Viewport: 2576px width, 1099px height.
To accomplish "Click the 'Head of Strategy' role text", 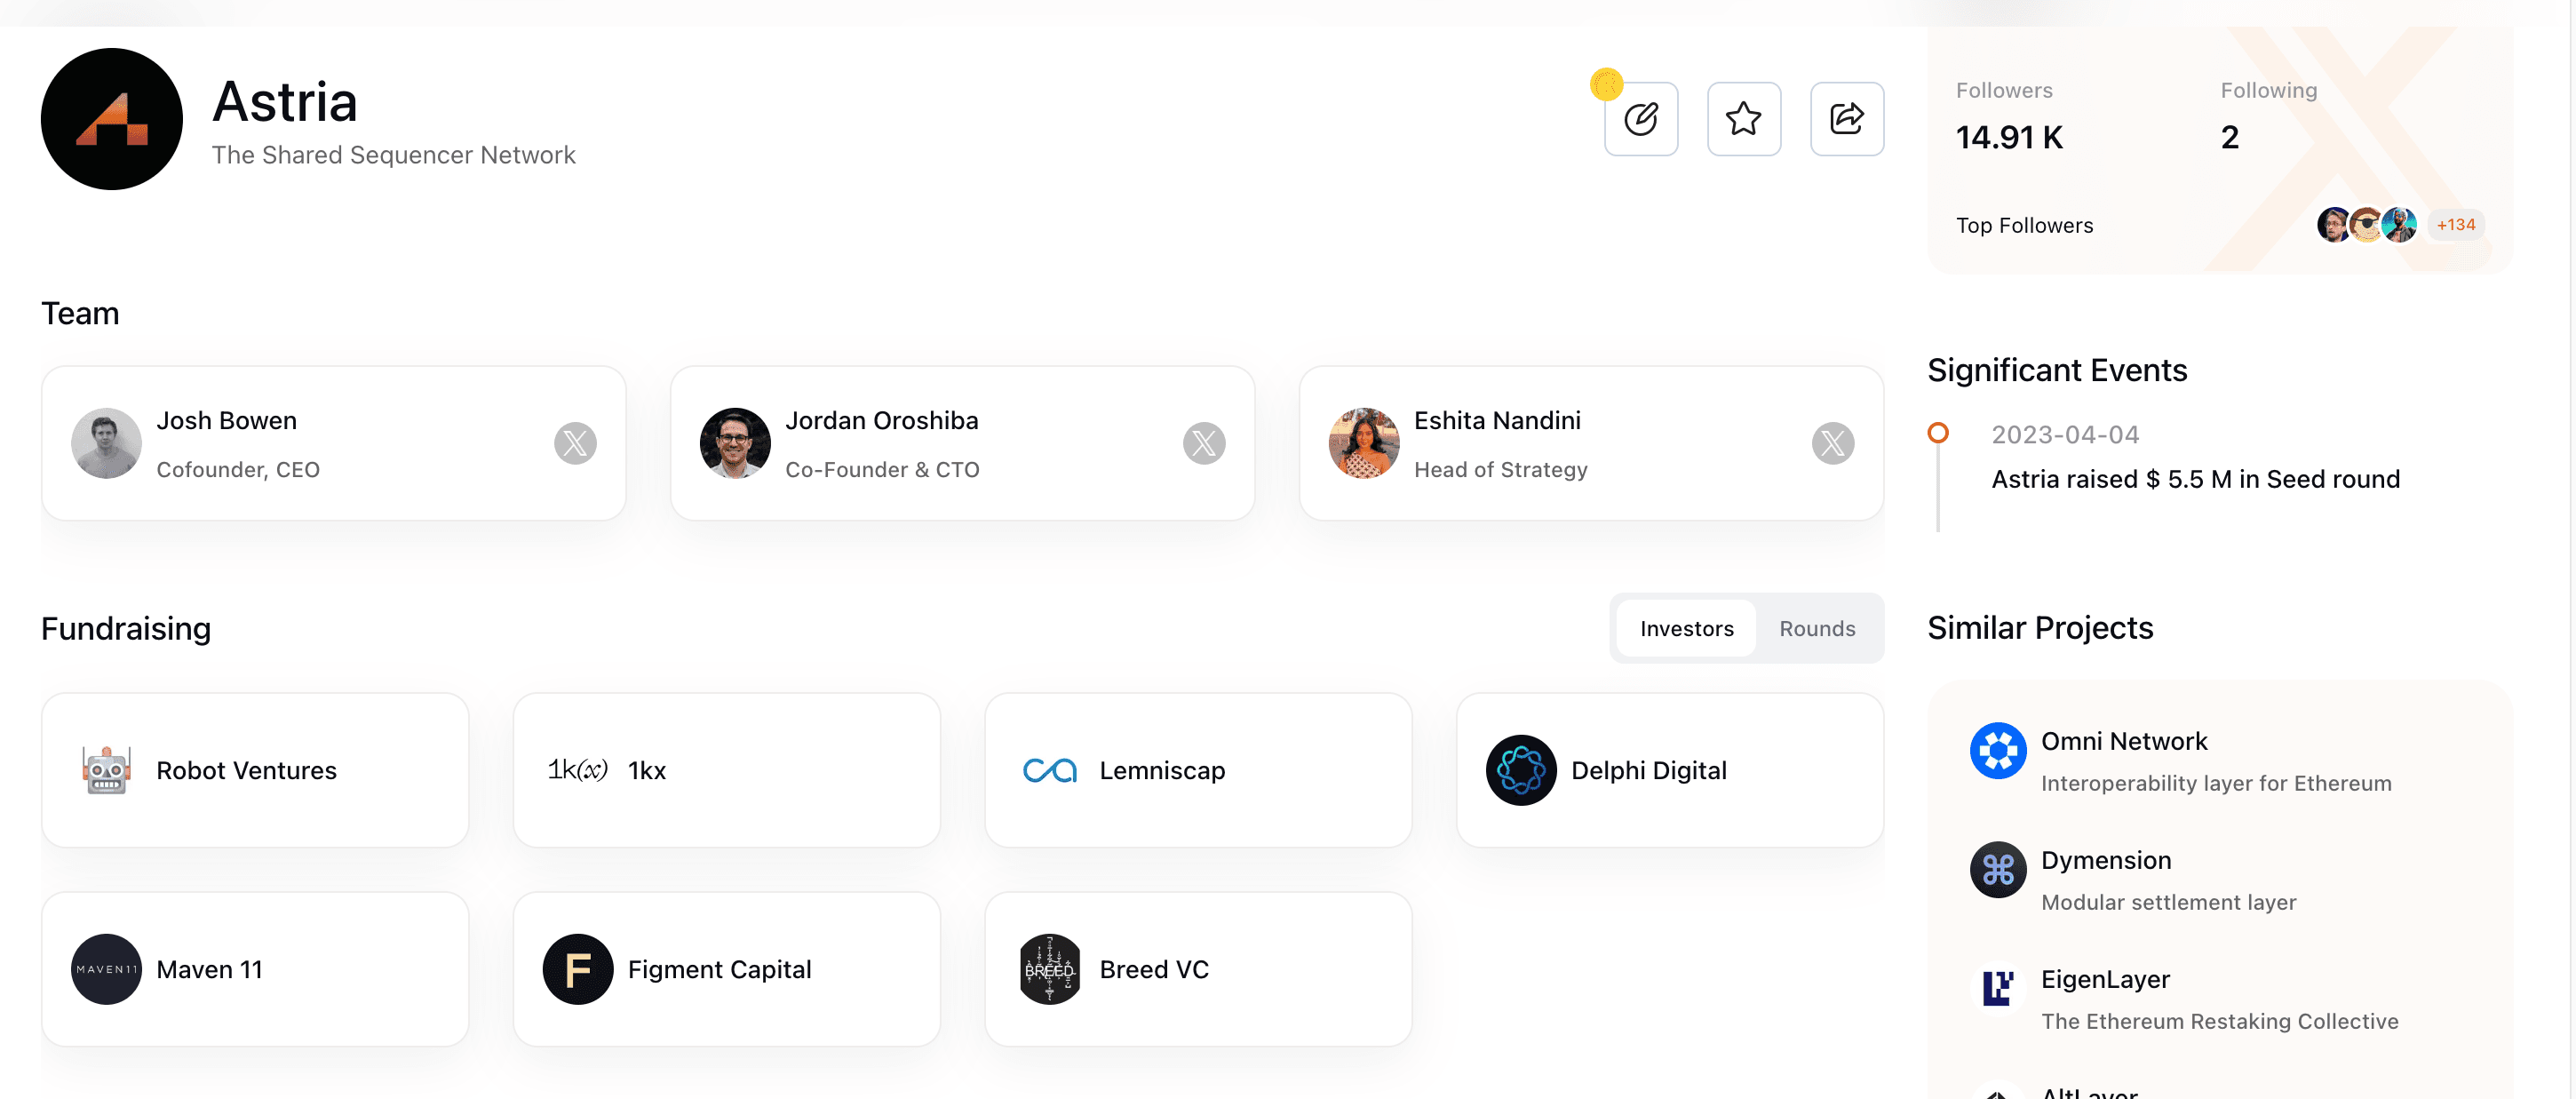I will [x=1500, y=469].
